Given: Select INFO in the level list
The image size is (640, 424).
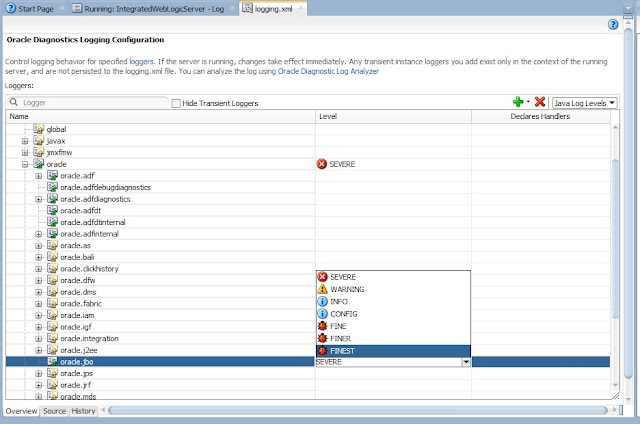Looking at the screenshot, I should (x=393, y=302).
